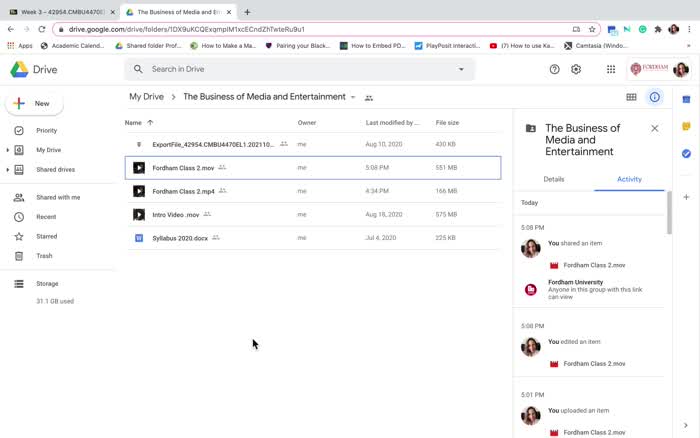Open a new browser tab
This screenshot has height=438, width=700.
(247, 12)
